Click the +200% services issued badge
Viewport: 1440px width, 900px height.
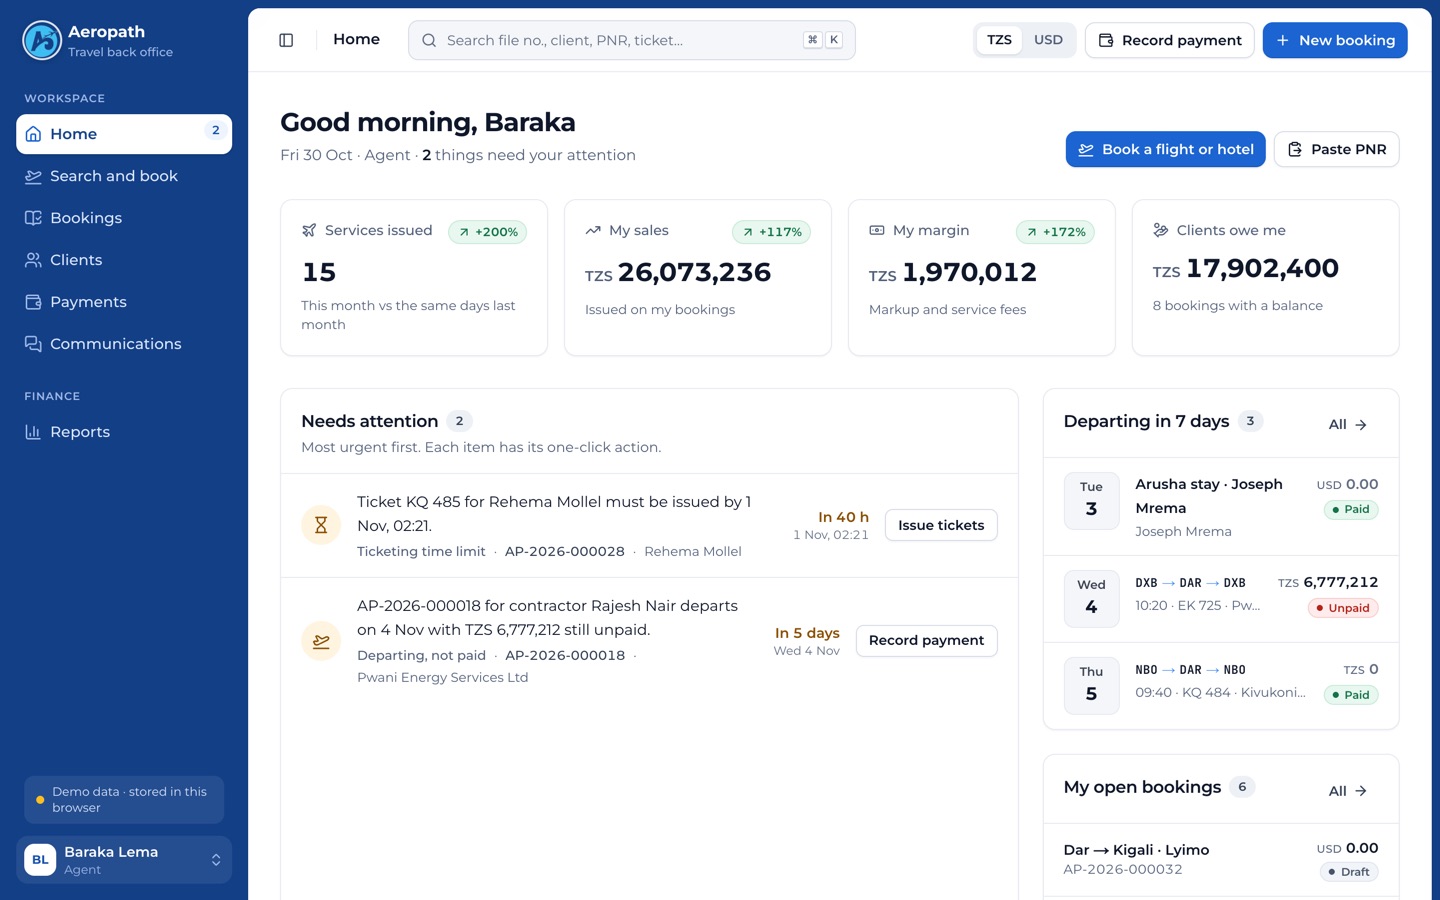488,232
